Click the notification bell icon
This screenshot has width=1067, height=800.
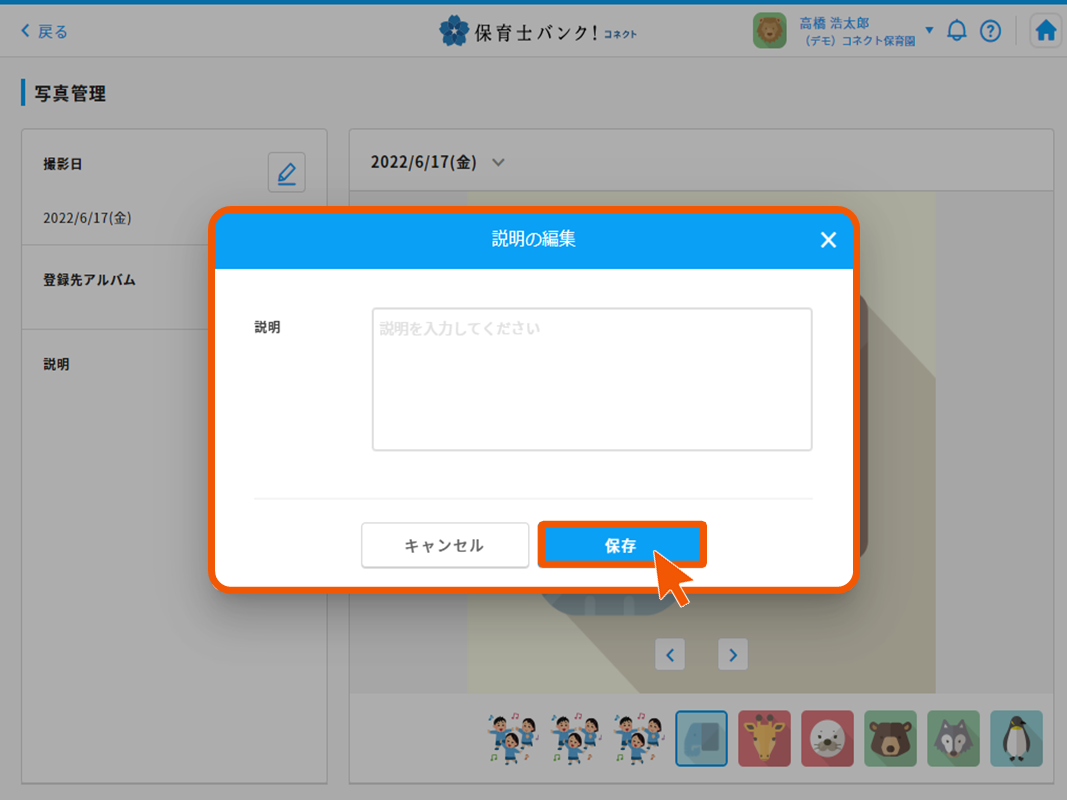point(956,30)
